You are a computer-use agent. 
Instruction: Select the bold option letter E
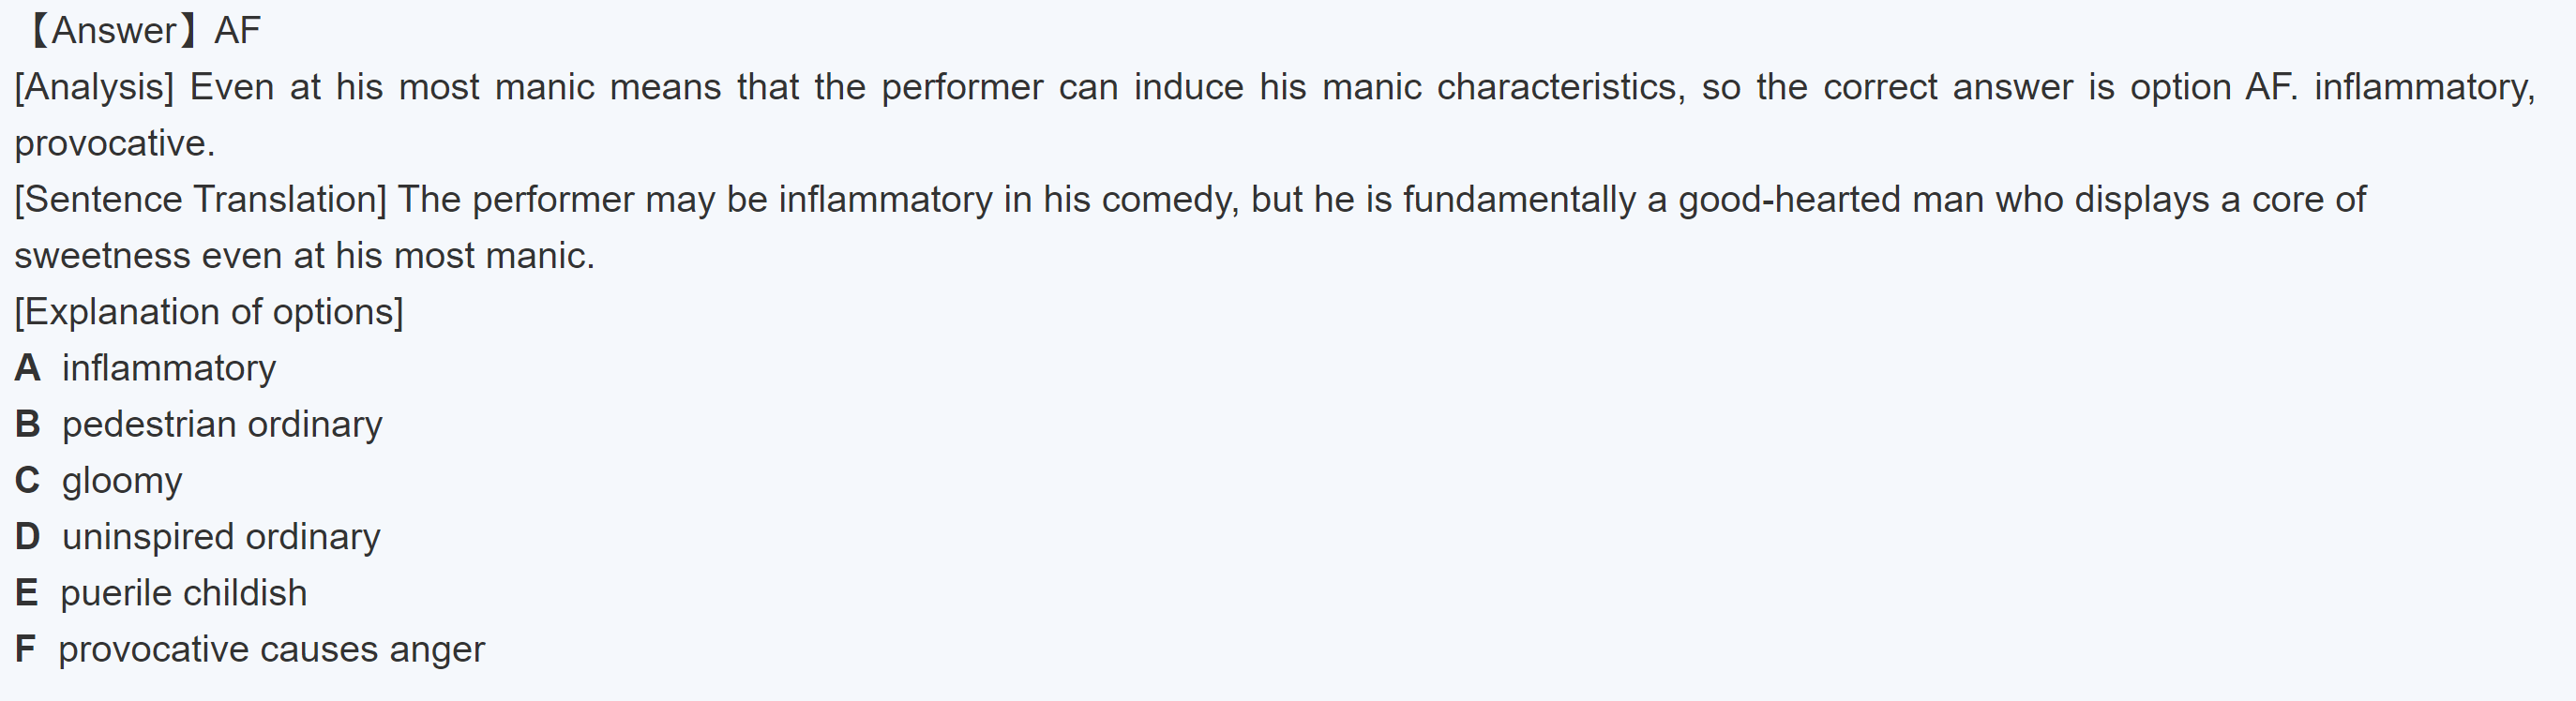[x=26, y=593]
